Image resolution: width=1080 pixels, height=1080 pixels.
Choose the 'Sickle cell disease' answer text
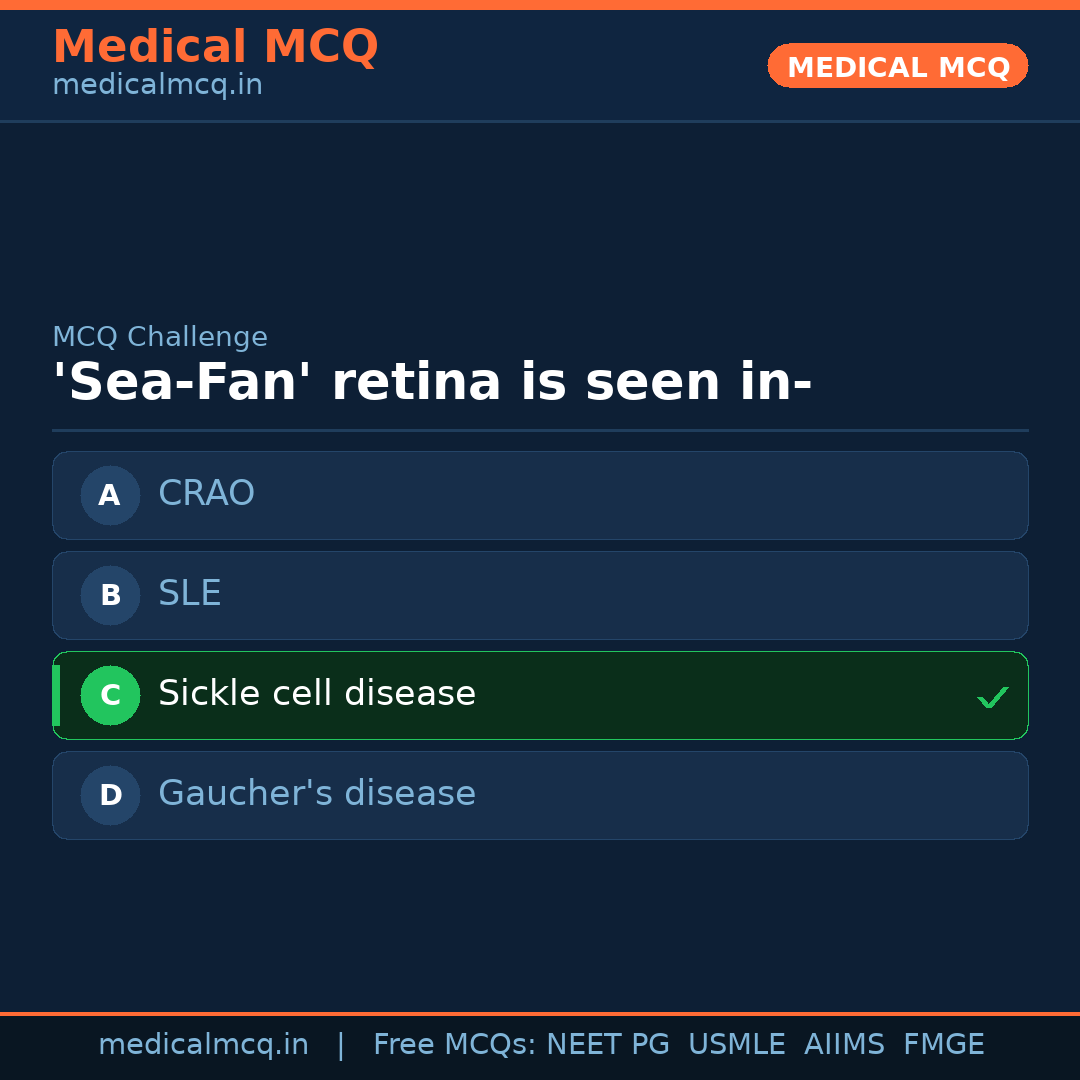[317, 694]
